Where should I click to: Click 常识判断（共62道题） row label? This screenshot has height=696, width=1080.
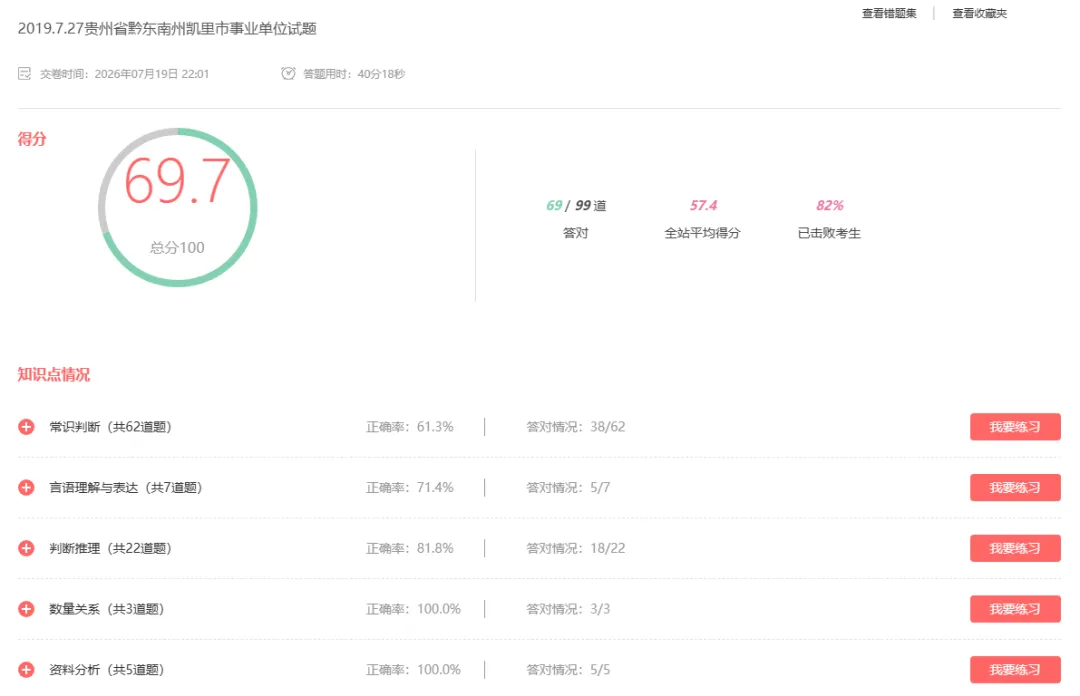110,427
